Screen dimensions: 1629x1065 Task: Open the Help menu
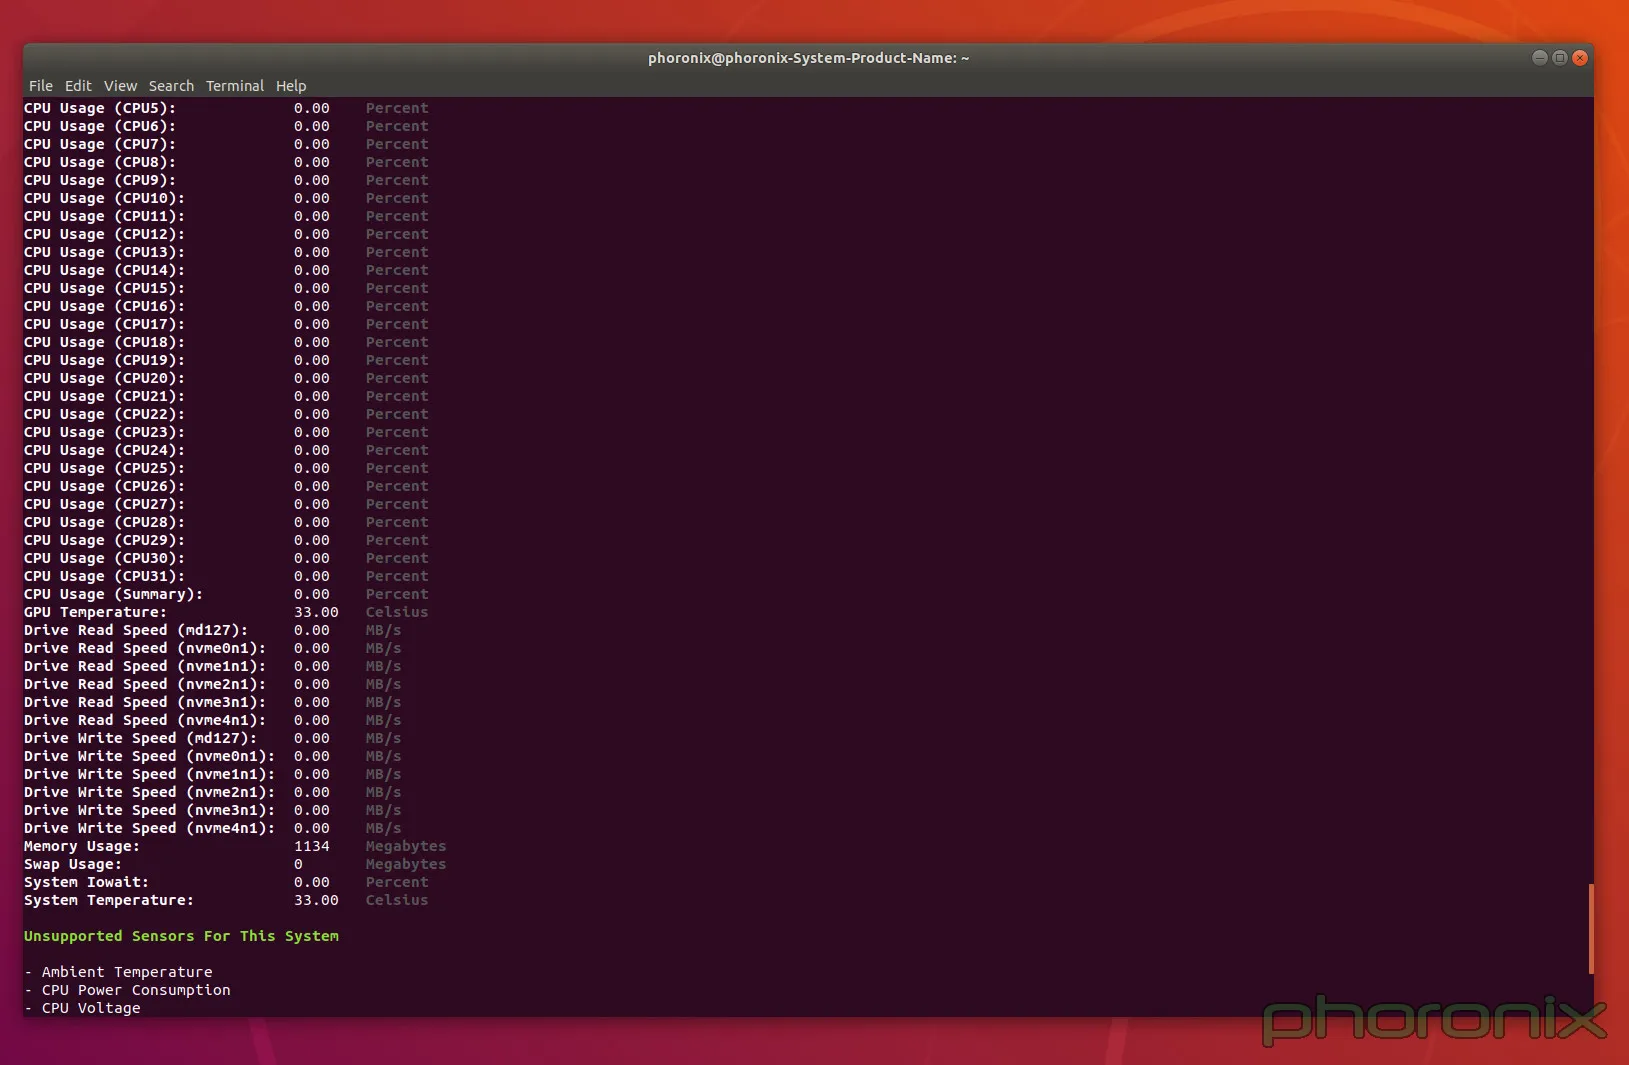(x=291, y=86)
